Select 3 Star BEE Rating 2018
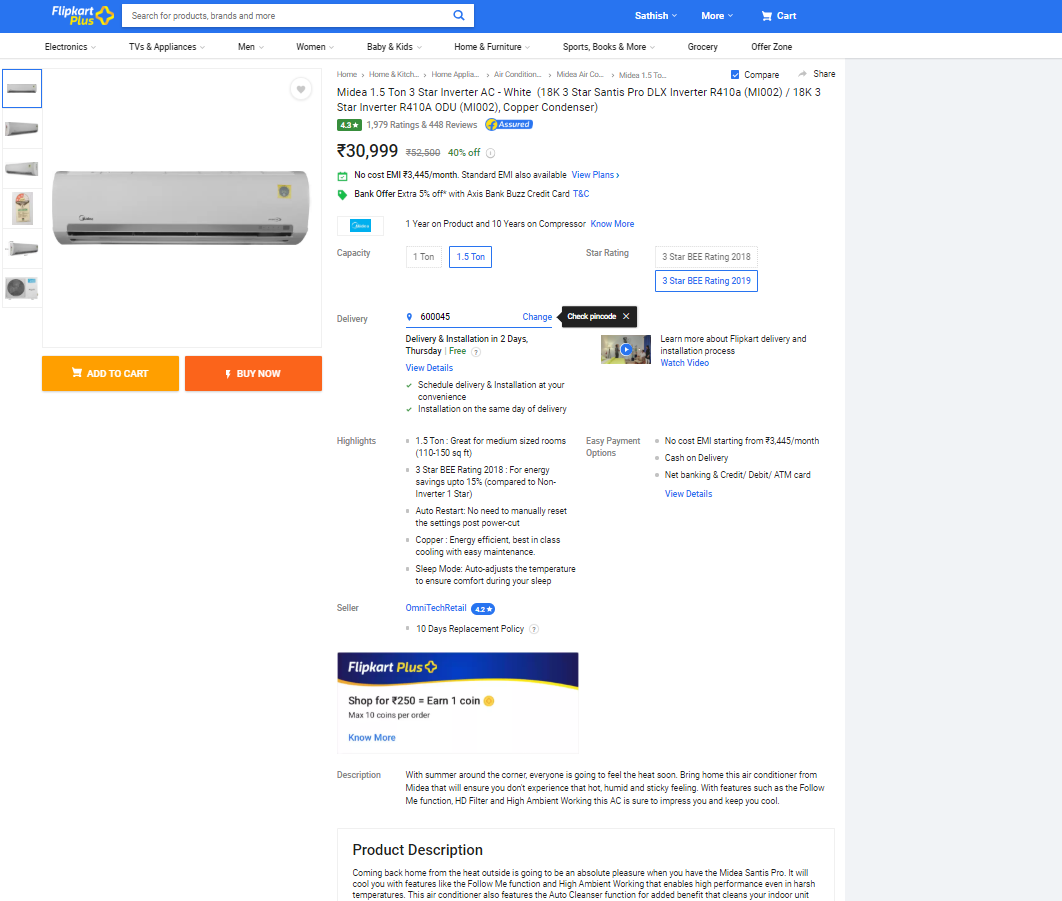Image resolution: width=1062 pixels, height=901 pixels. click(x=706, y=257)
